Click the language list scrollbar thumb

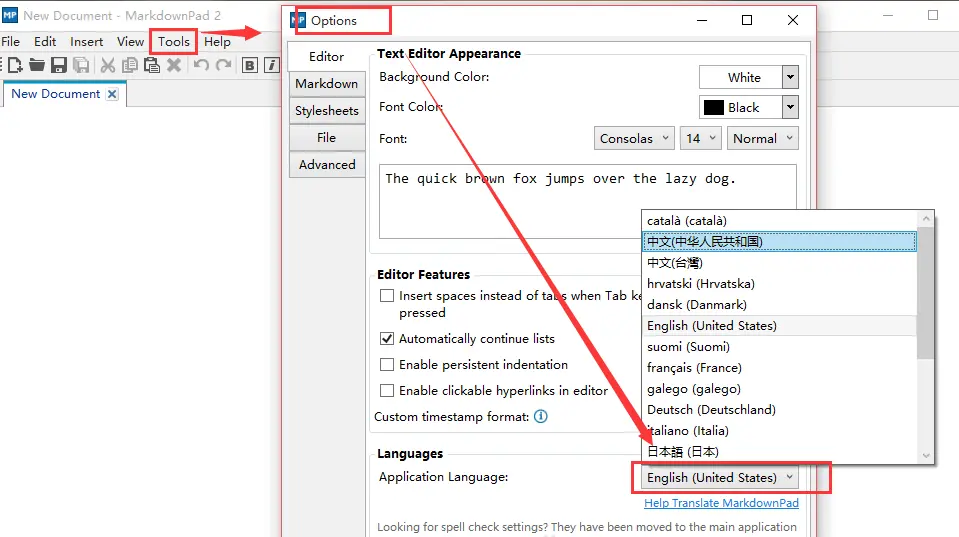[x=926, y=293]
